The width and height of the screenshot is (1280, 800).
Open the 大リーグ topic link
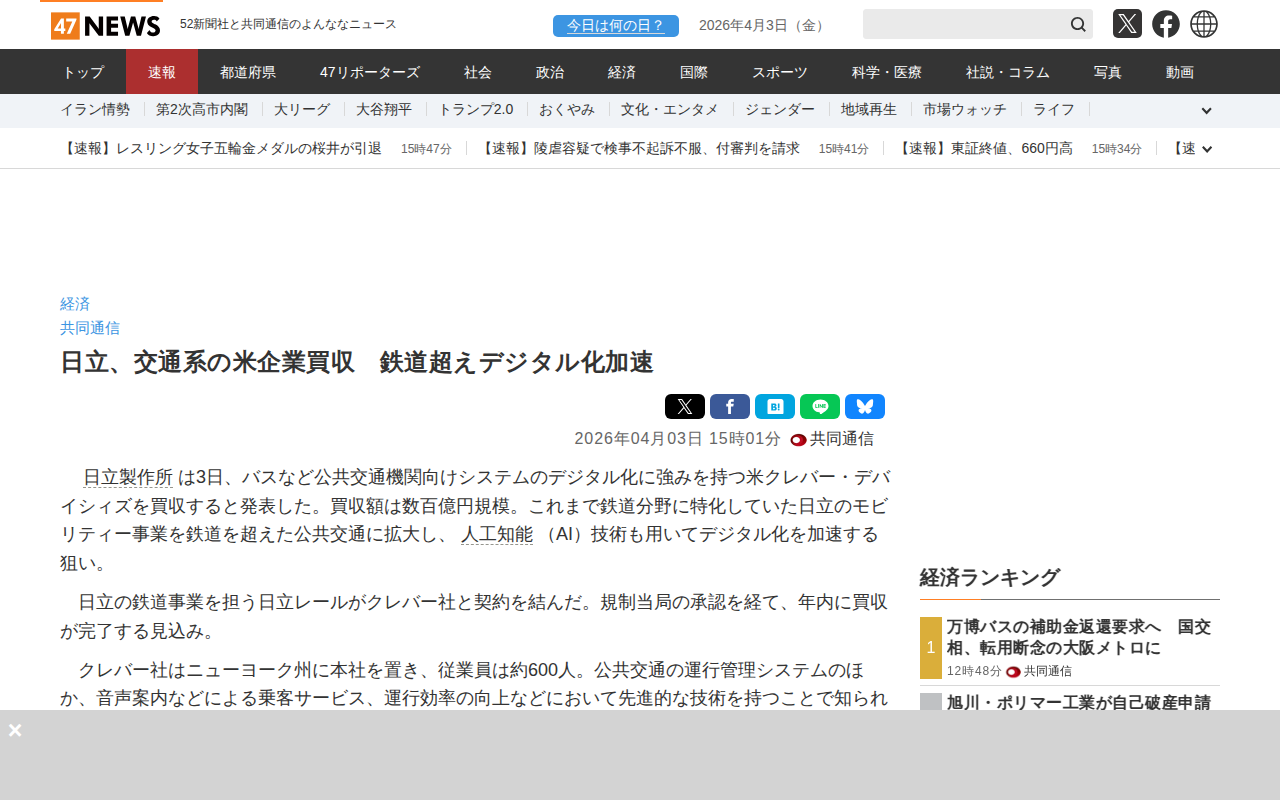click(x=302, y=110)
